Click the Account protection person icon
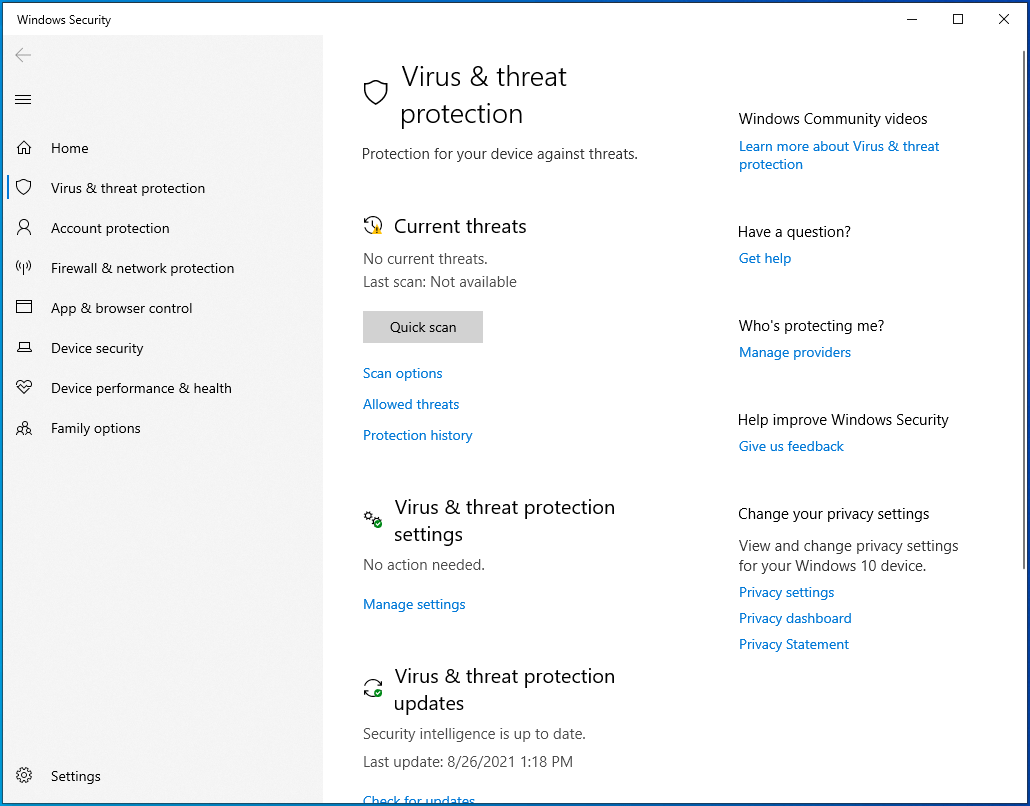Image resolution: width=1030 pixels, height=806 pixels. (x=24, y=228)
